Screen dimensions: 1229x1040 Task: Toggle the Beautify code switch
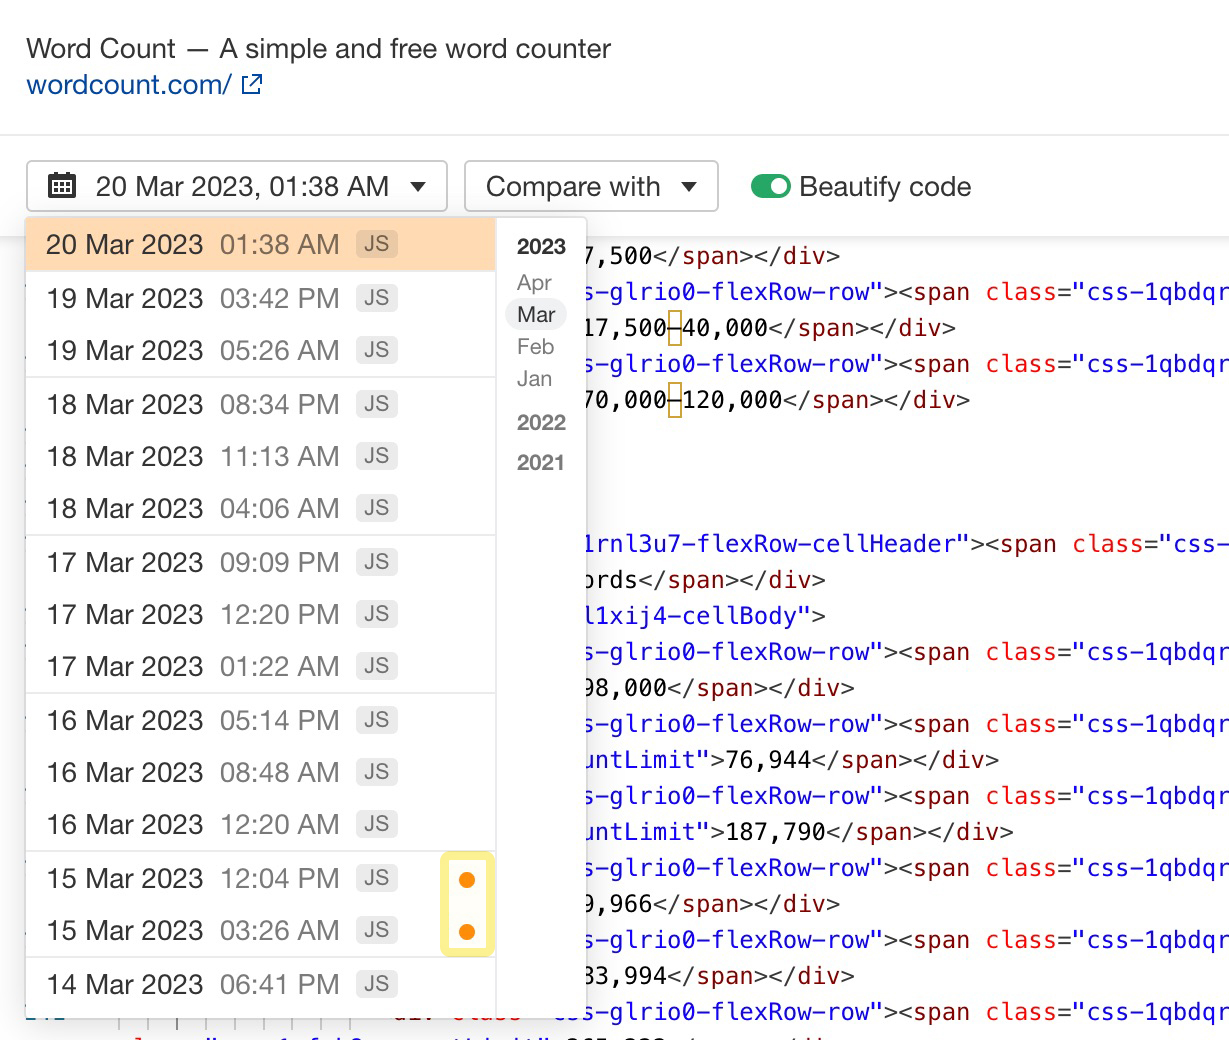tap(770, 187)
